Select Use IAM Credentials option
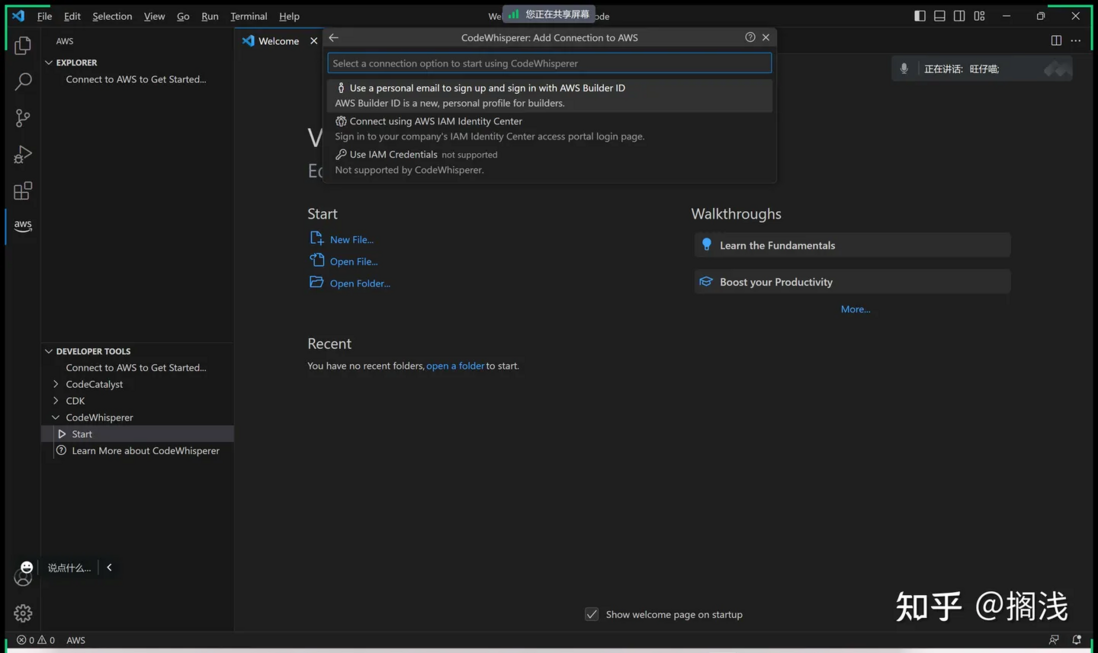1098x653 pixels. pos(550,162)
